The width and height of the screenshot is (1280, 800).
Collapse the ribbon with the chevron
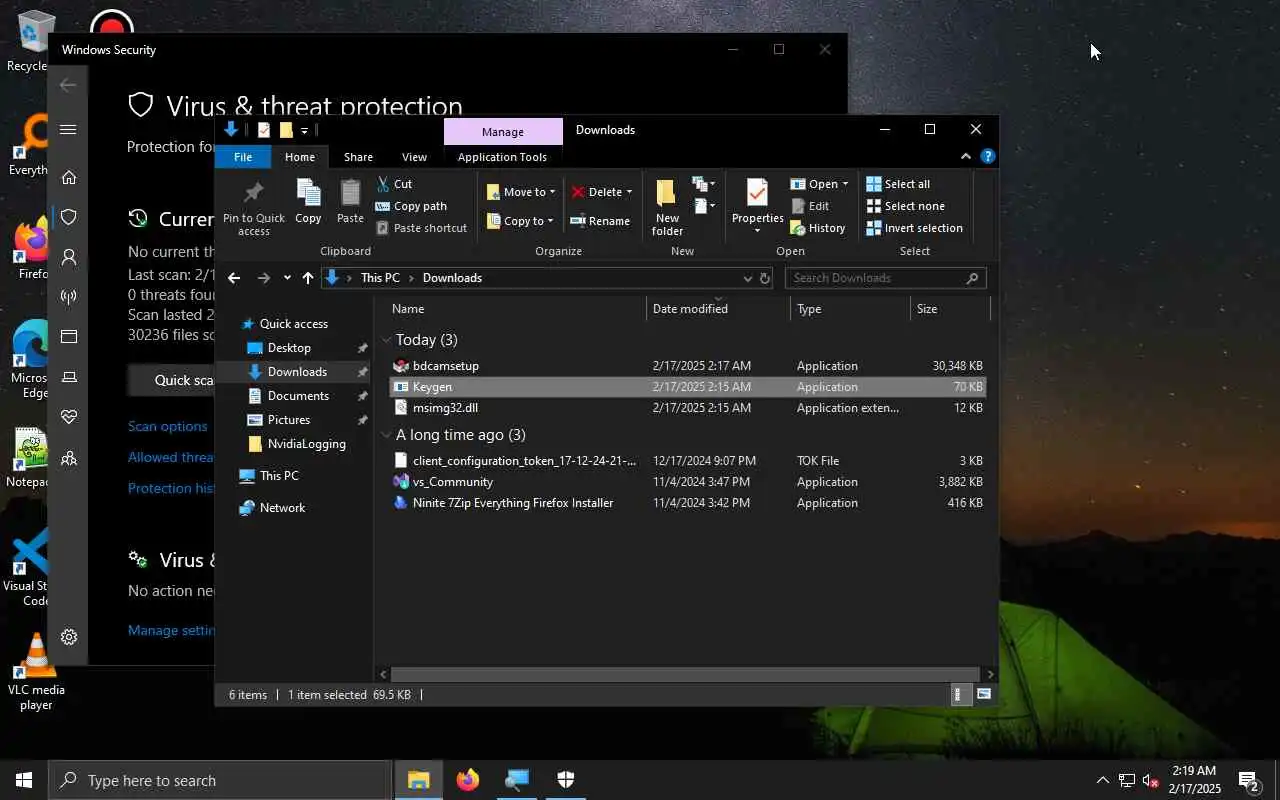[965, 157]
